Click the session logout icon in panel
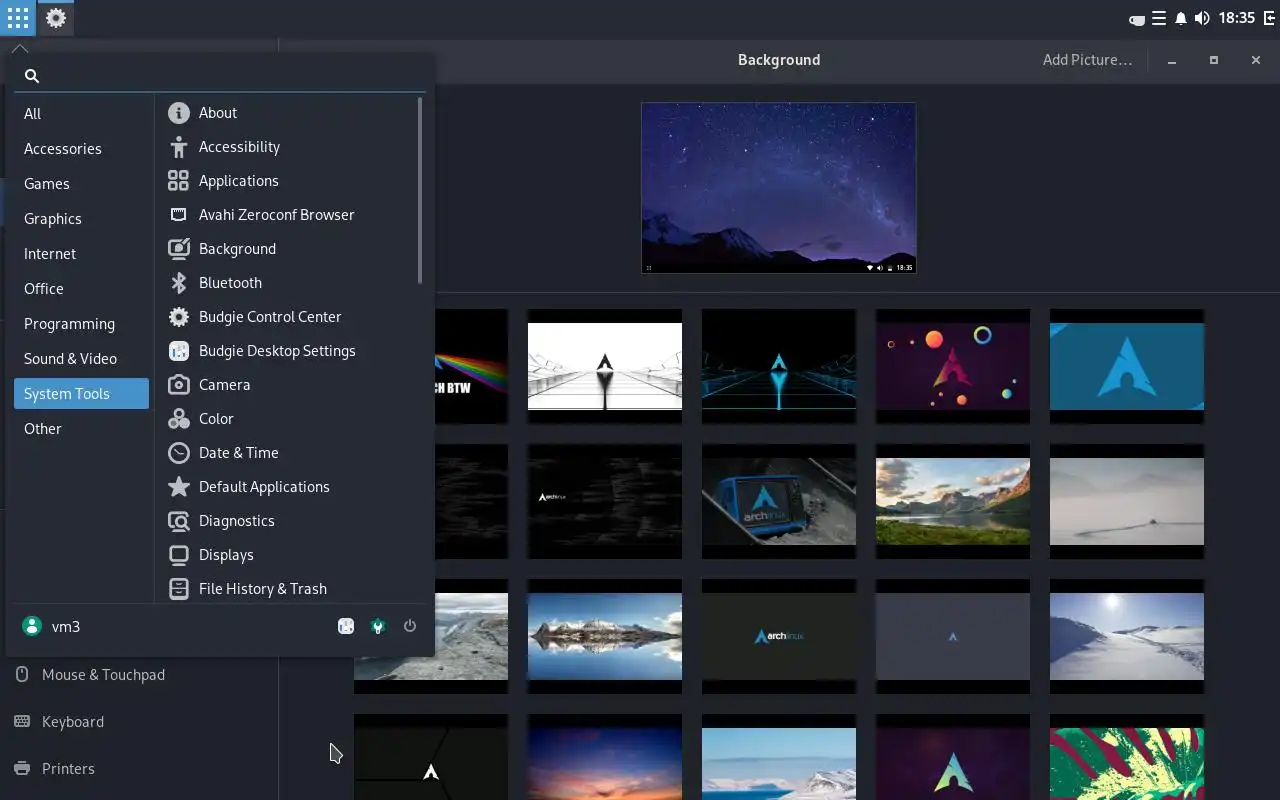 click(x=1269, y=18)
